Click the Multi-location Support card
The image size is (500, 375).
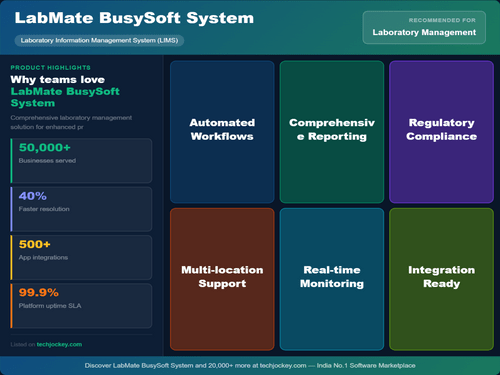point(222,279)
